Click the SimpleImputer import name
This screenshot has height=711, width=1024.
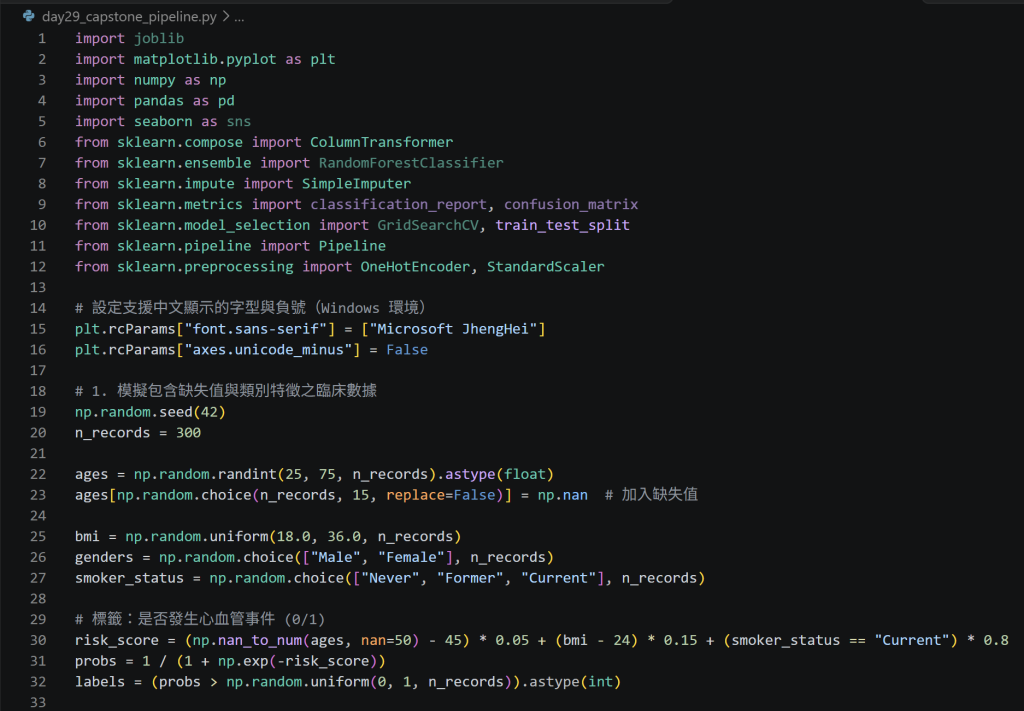pos(357,184)
